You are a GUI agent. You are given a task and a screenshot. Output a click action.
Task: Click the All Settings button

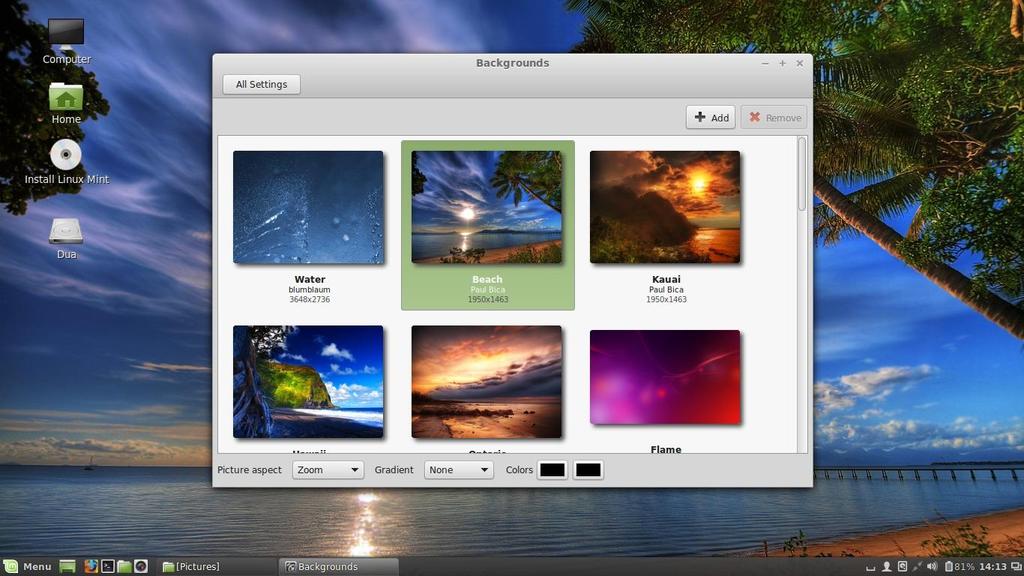[x=261, y=84]
